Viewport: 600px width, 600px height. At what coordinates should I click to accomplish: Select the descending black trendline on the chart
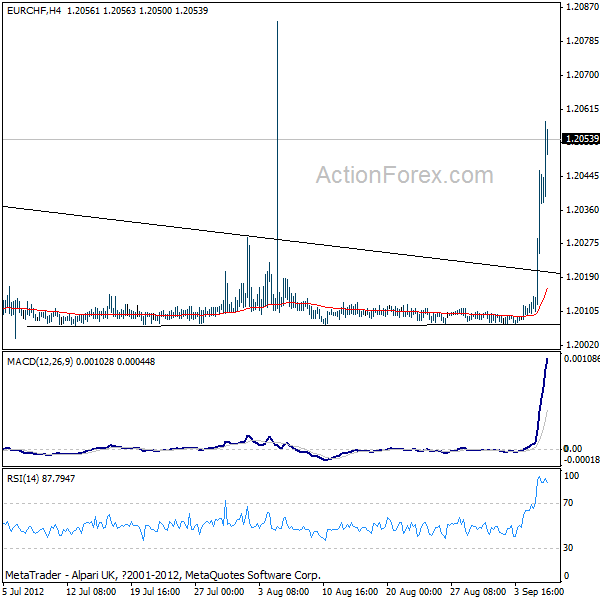pyautogui.click(x=281, y=240)
